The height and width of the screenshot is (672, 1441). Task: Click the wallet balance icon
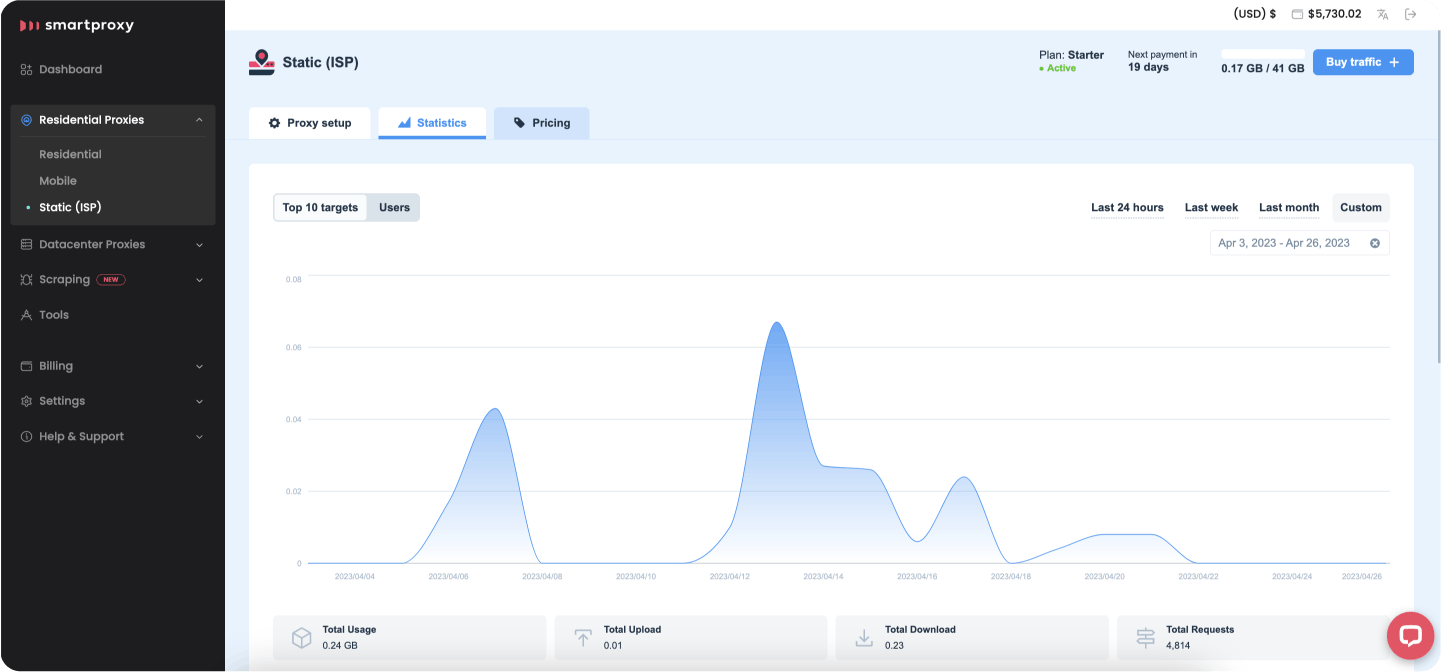[1297, 14]
